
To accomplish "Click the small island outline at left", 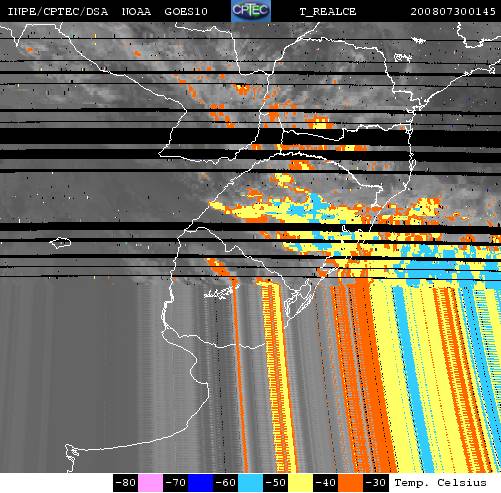I will [x=61, y=243].
